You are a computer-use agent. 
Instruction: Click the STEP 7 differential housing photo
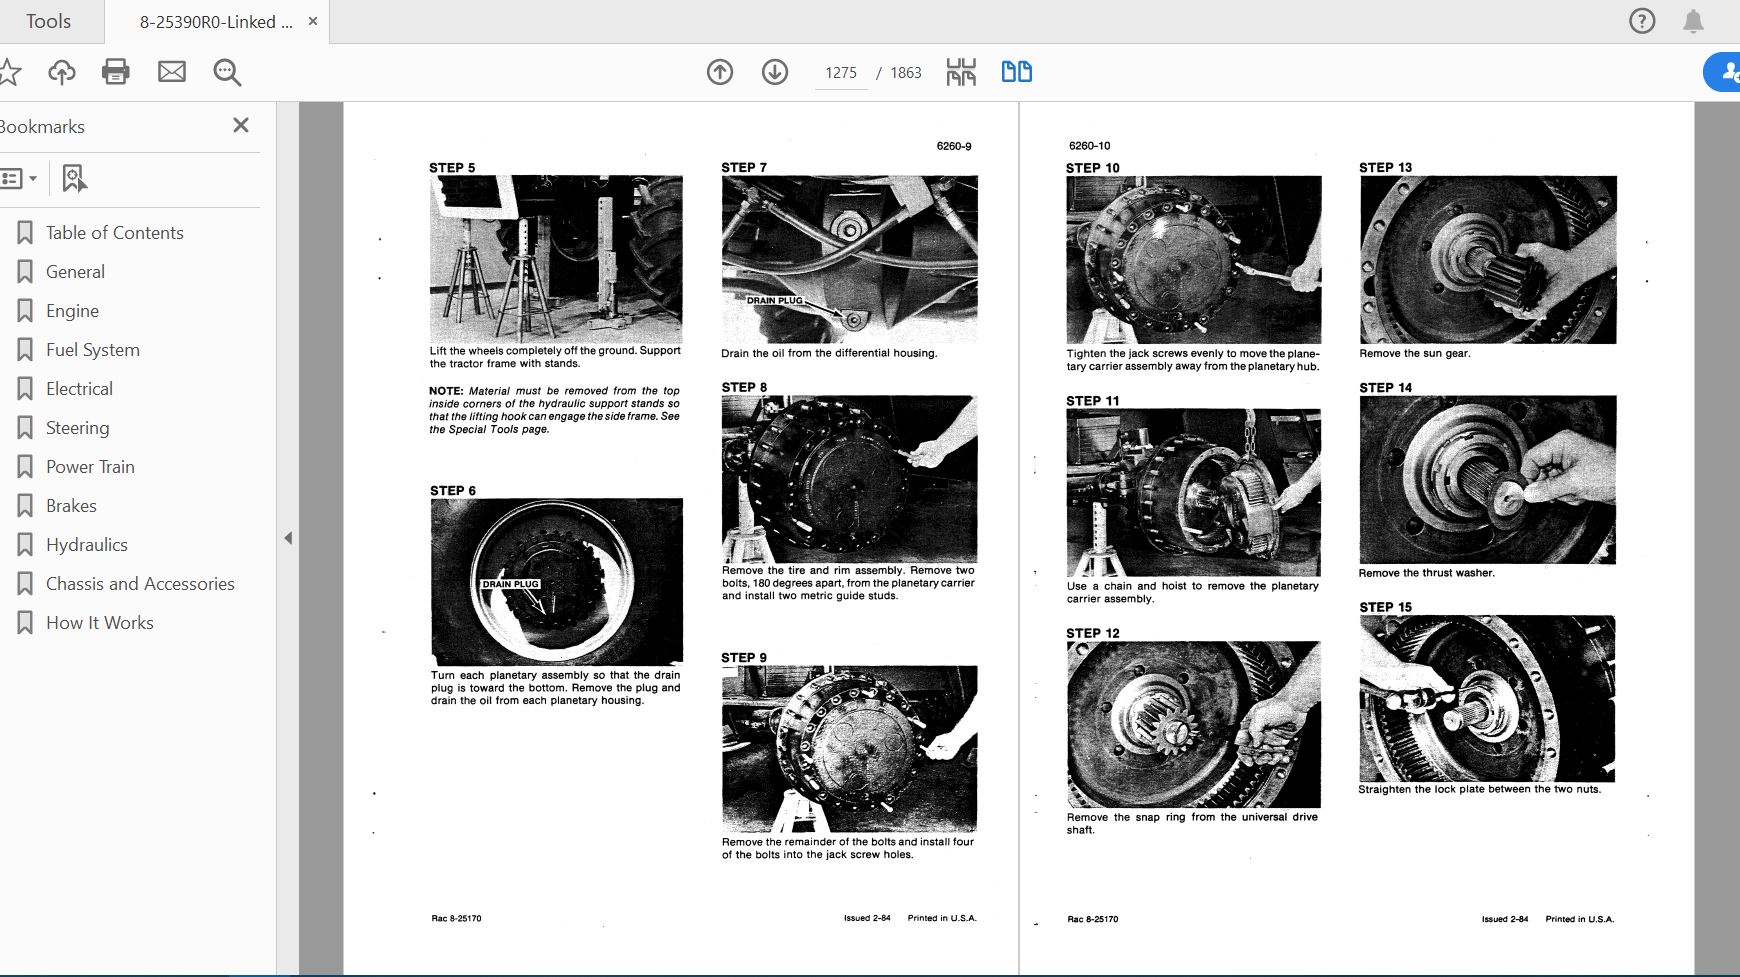pyautogui.click(x=850, y=260)
